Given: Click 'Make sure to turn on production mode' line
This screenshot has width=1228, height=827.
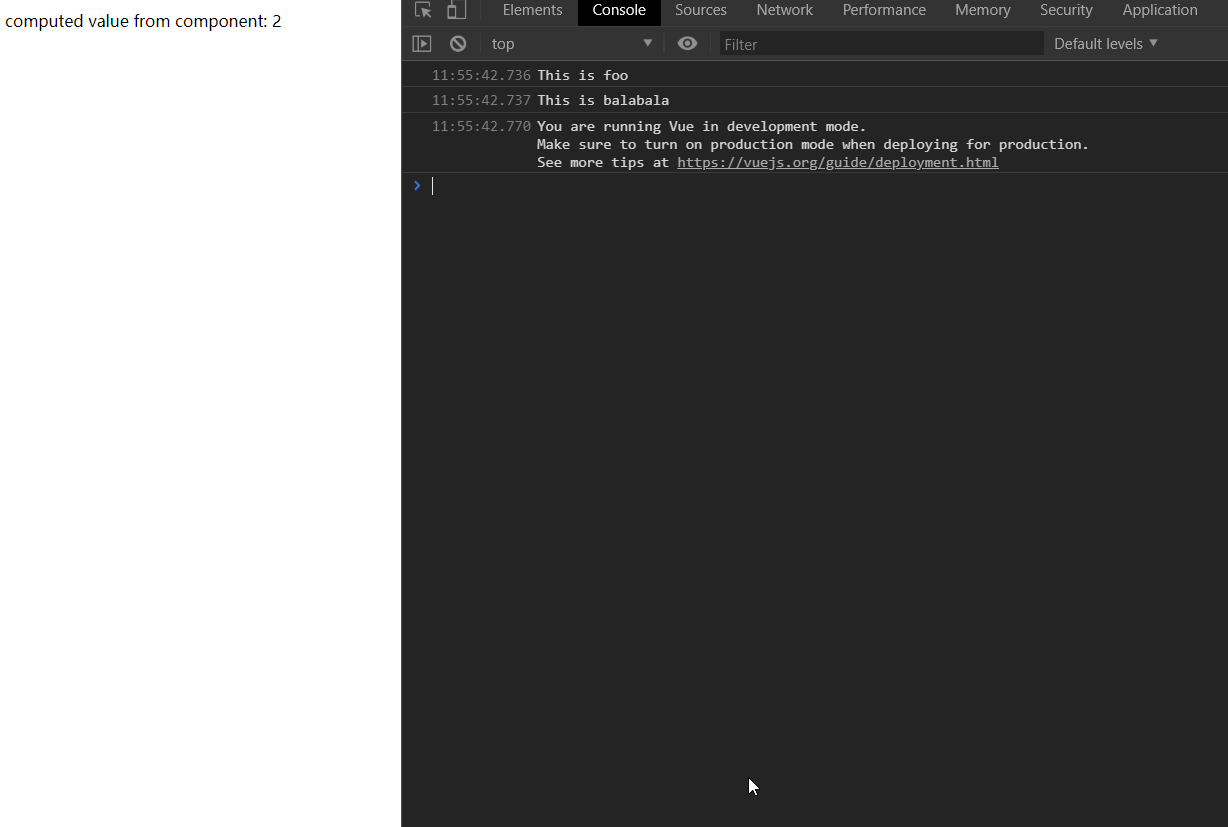Looking at the screenshot, I should coord(813,145).
